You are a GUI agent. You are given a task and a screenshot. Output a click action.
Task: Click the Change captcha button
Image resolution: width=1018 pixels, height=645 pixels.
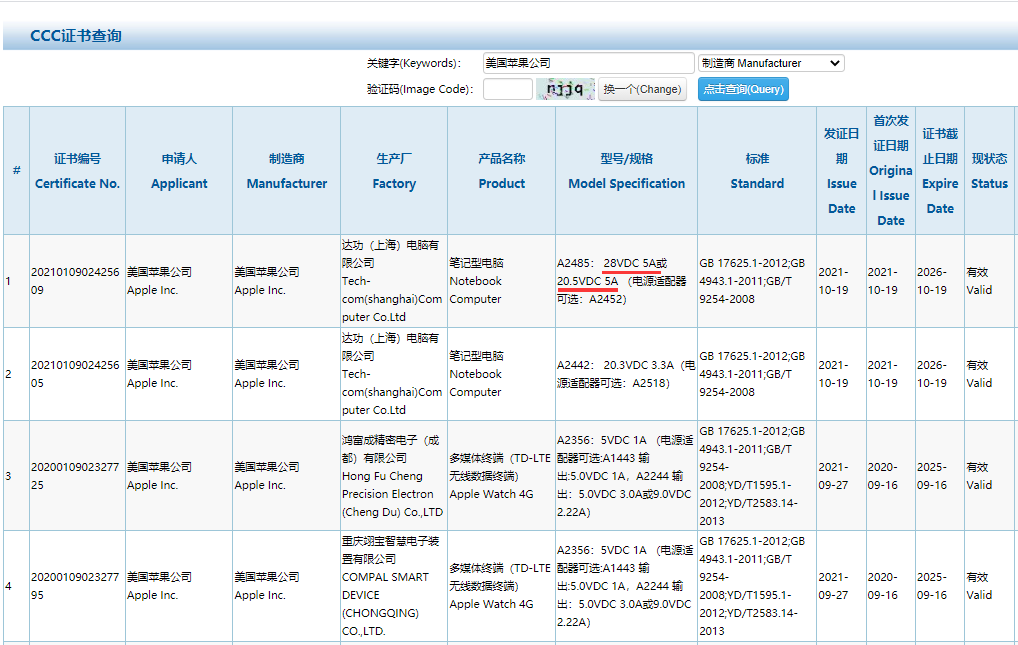click(642, 89)
